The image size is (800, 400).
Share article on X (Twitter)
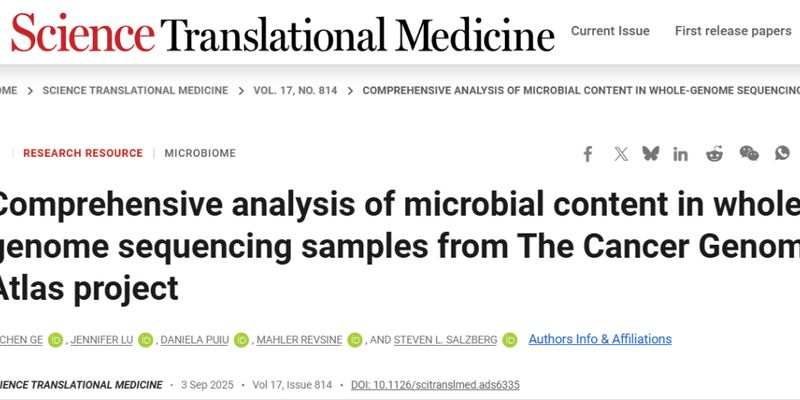click(x=621, y=153)
